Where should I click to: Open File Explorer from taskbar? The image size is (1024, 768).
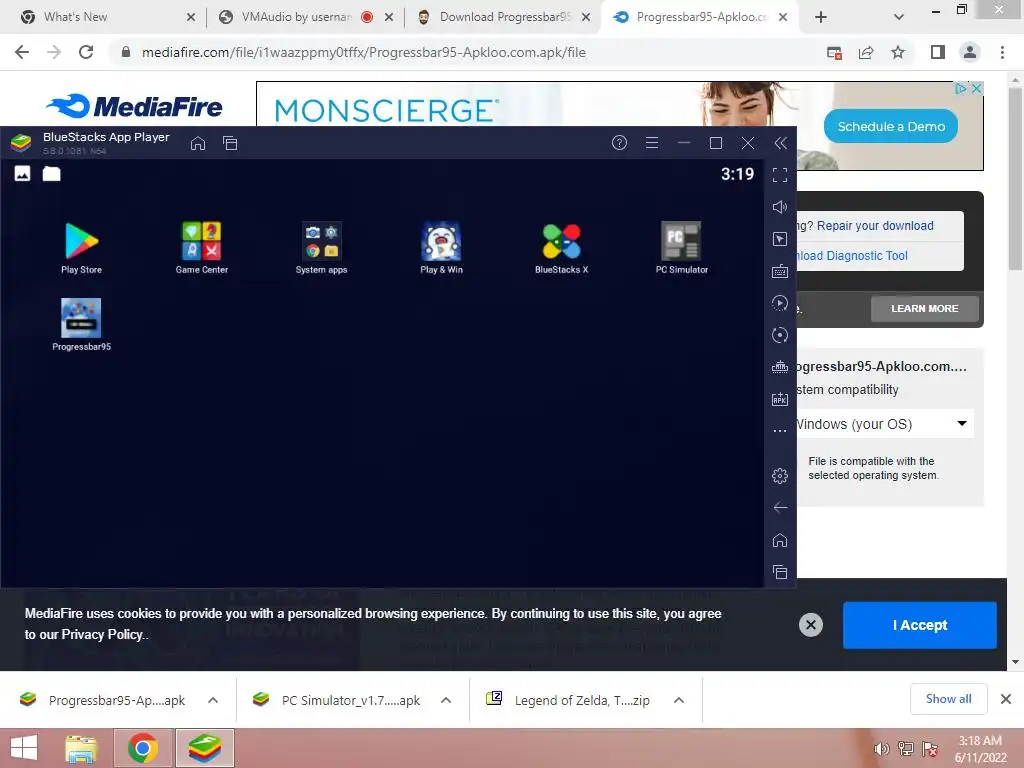click(81, 748)
